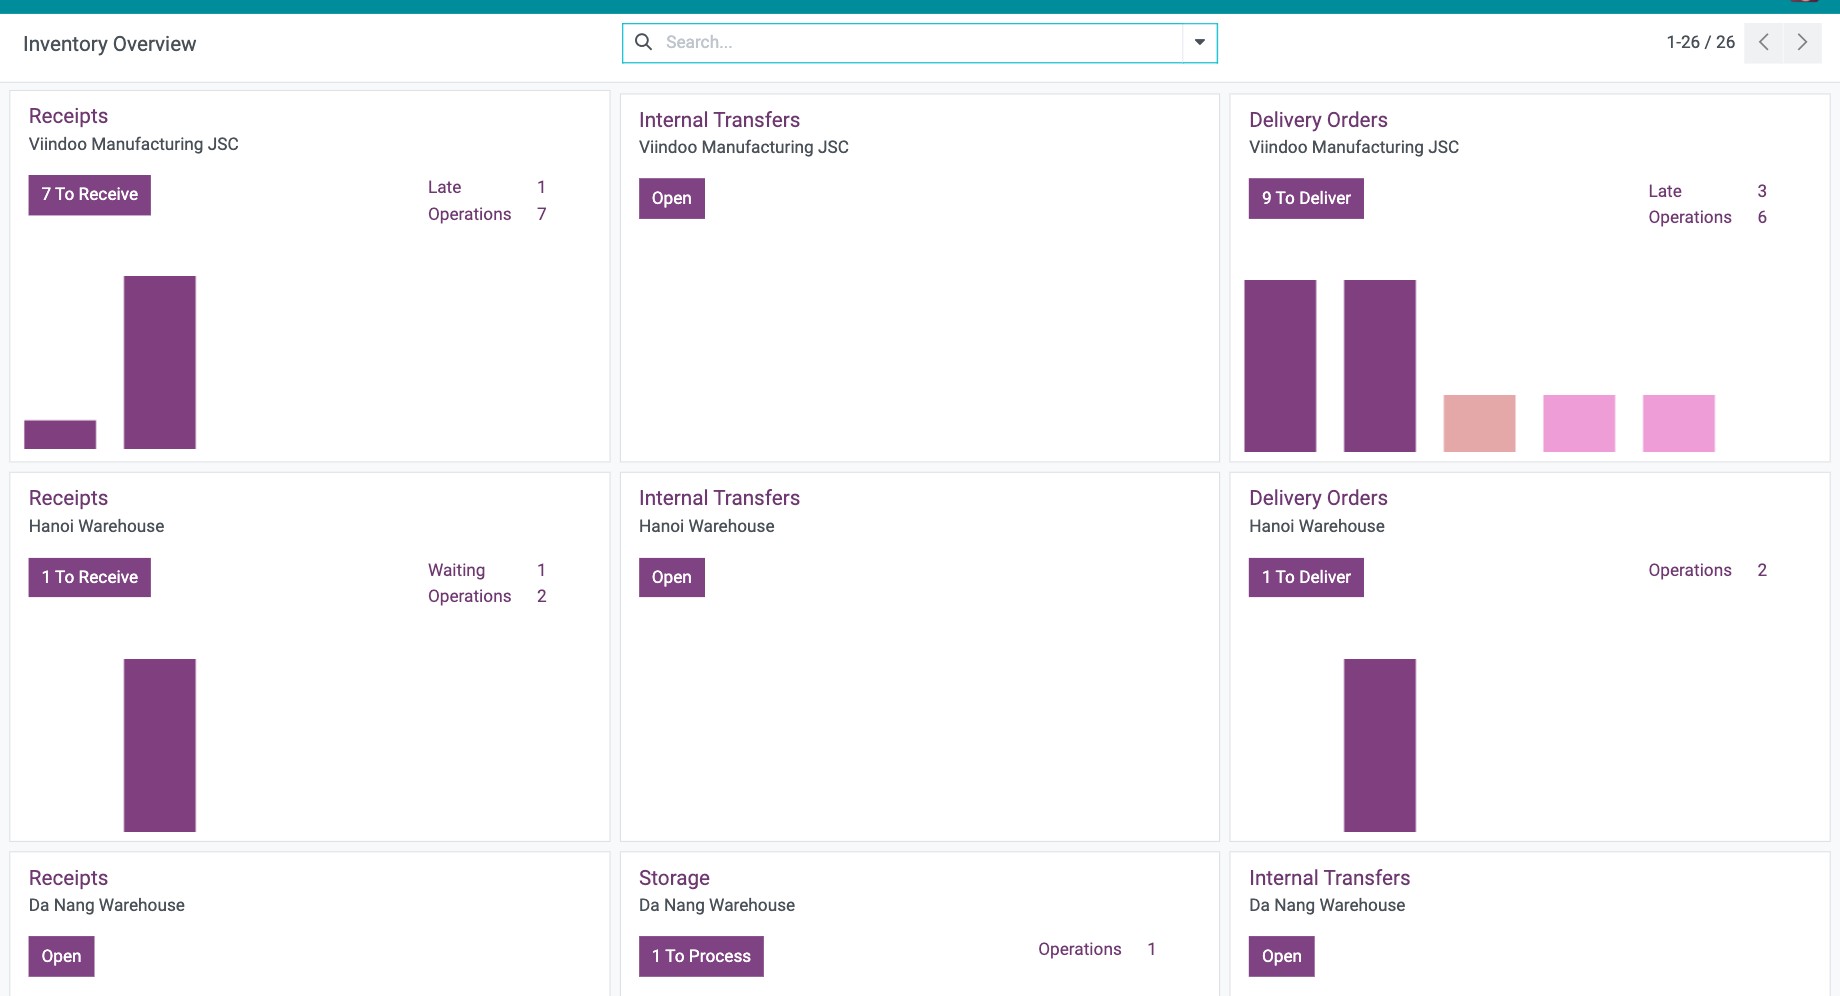Click the search magnifier icon
Viewport: 1840px width, 996px height.
644,42
